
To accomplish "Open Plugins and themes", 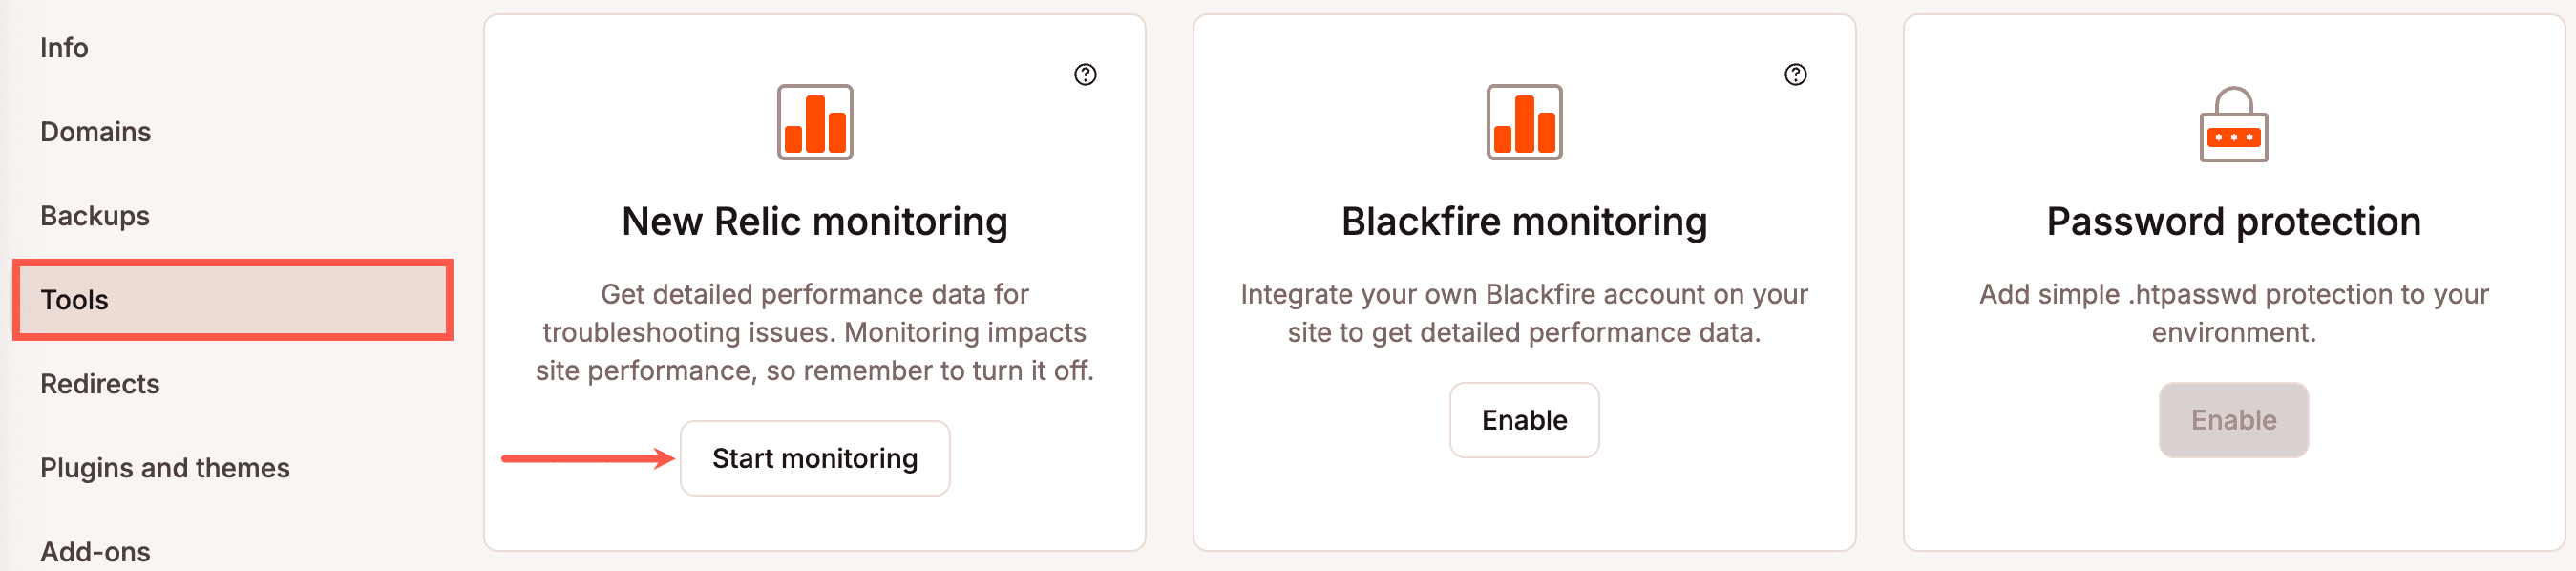I will tap(165, 467).
